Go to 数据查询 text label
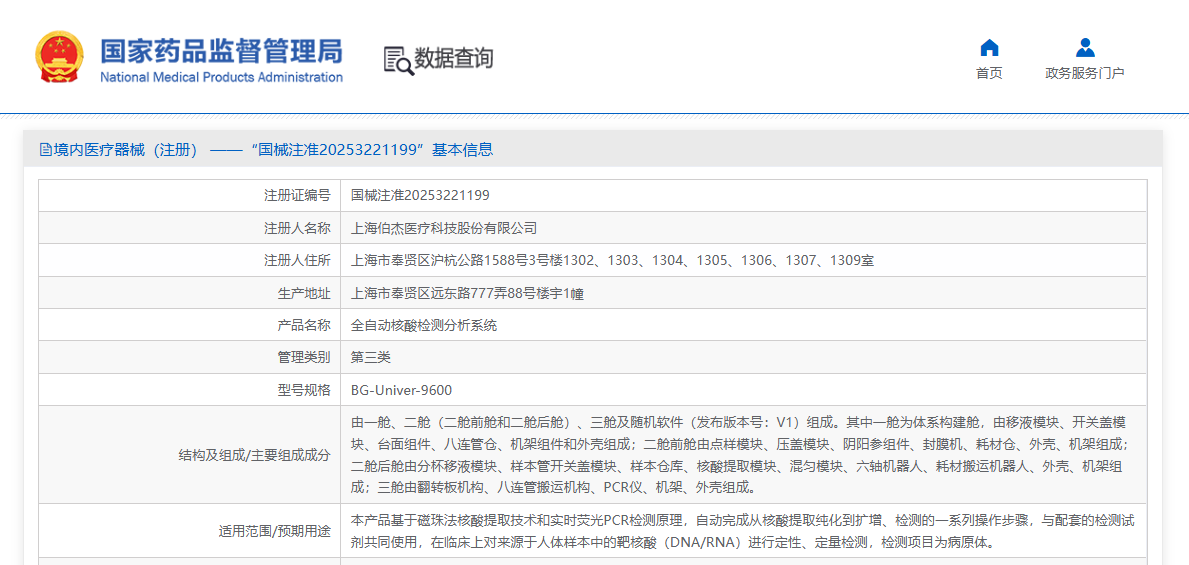Screen dimensions: 1189x565 [454, 58]
